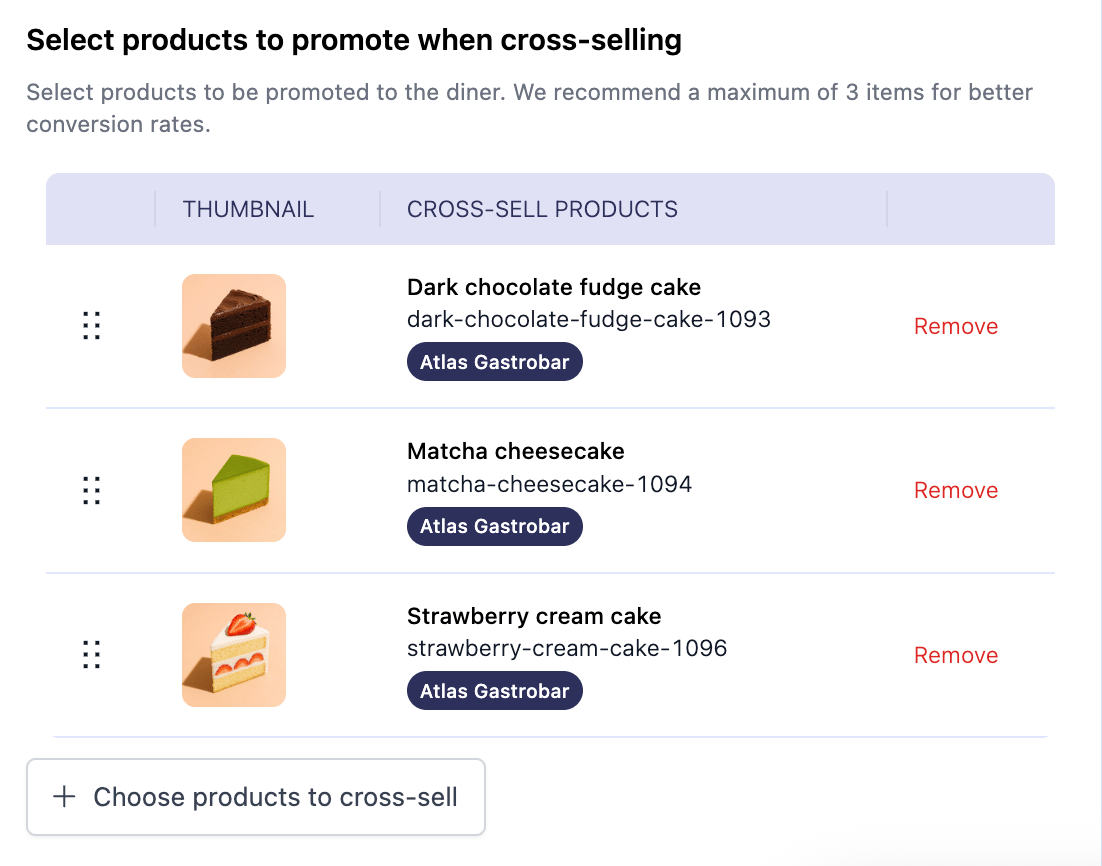Screen dimensions: 1102x866
Task: Remove Dark chocolate fudge cake from list
Action: point(956,326)
